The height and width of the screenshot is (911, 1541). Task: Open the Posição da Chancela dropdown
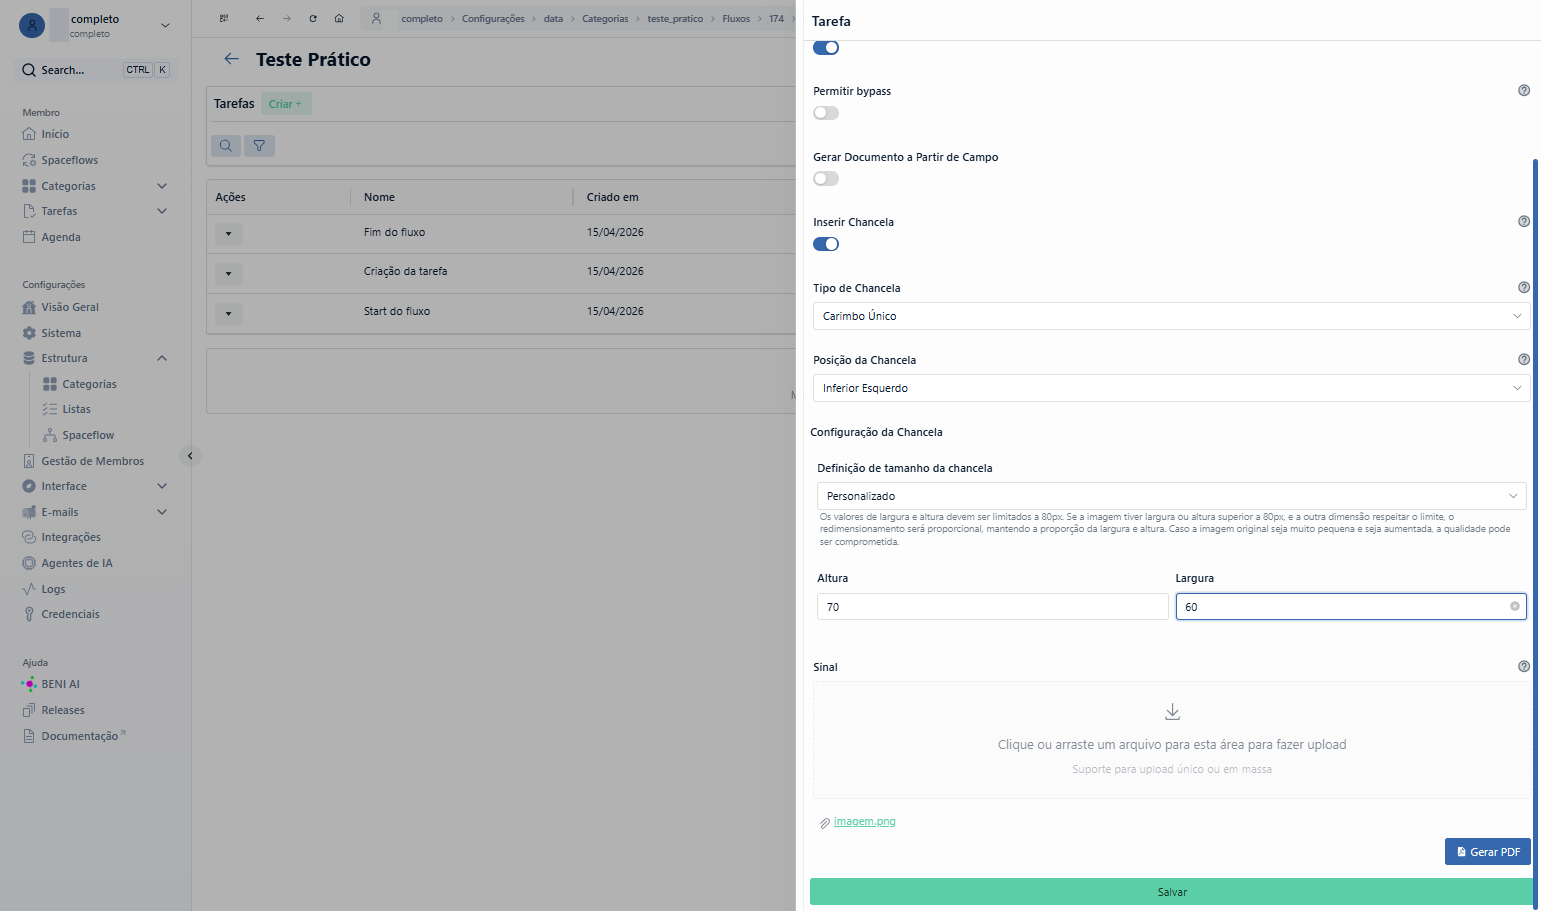[1171, 388]
